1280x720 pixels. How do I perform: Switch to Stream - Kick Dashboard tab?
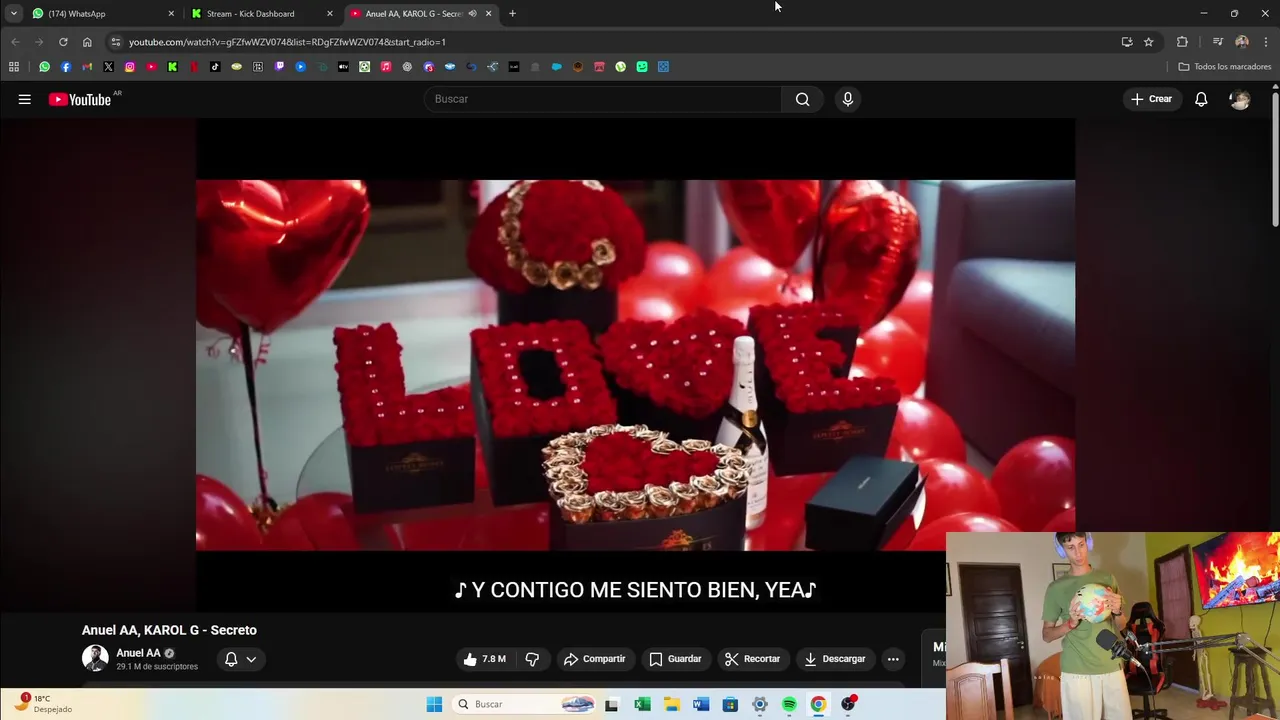[262, 13]
